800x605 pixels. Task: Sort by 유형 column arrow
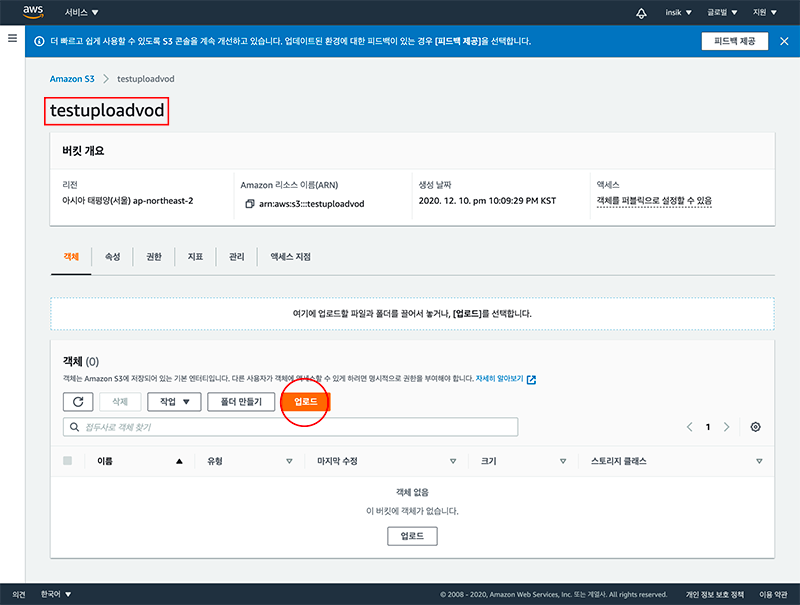(289, 461)
